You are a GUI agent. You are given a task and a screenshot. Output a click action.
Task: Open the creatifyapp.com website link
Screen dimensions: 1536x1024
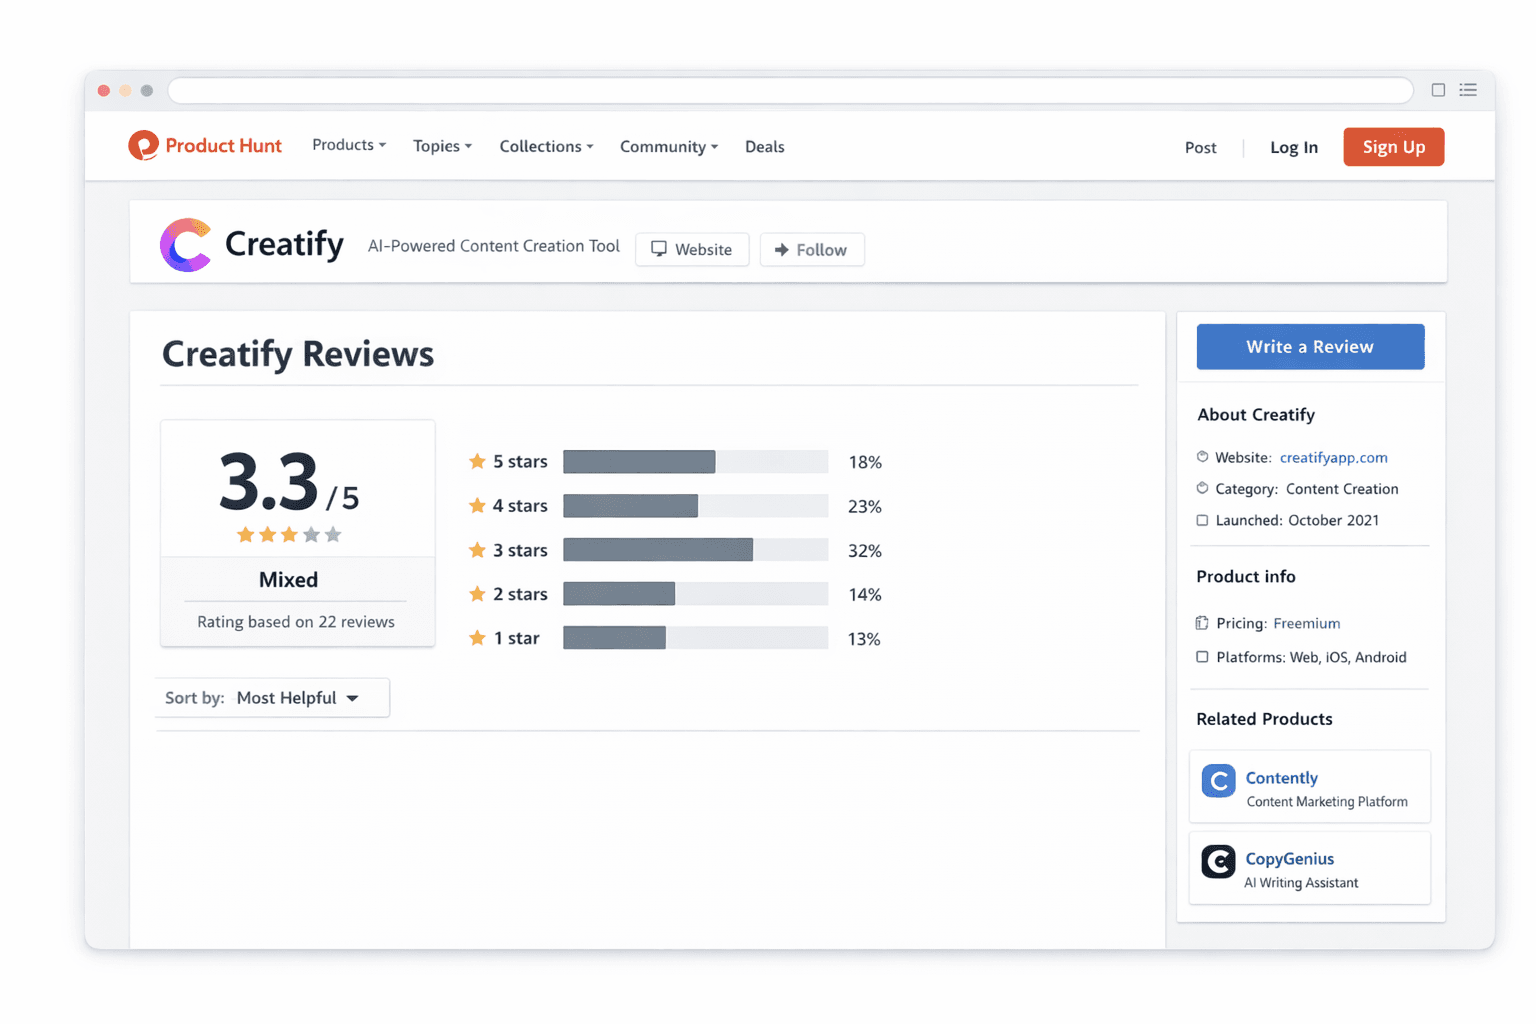1333,457
